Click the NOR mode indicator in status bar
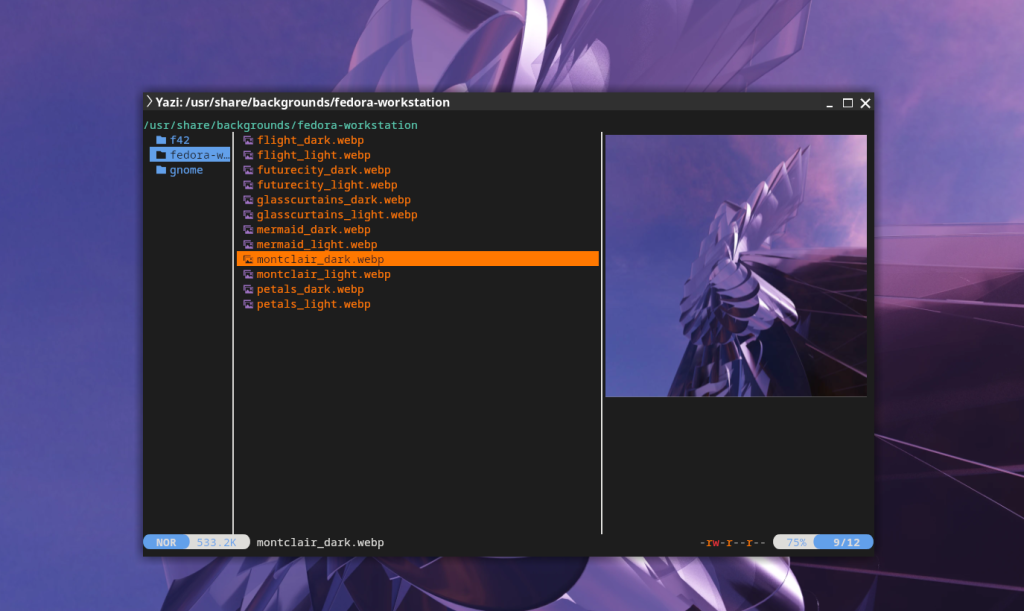Image resolution: width=1024 pixels, height=611 pixels. [x=166, y=542]
